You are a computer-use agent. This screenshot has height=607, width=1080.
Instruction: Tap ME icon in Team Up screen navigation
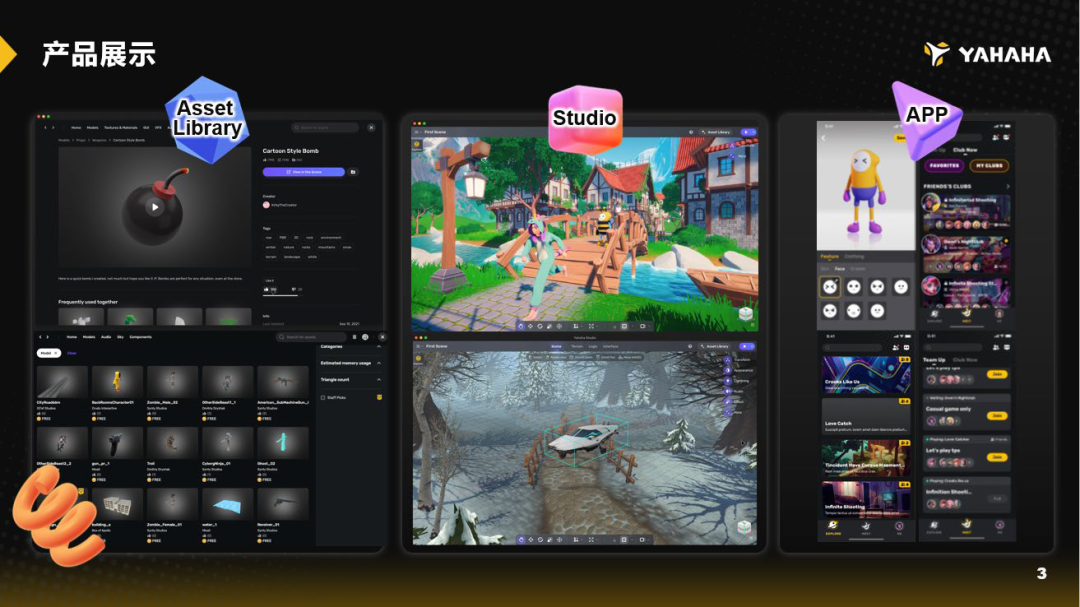pyautogui.click(x=999, y=527)
